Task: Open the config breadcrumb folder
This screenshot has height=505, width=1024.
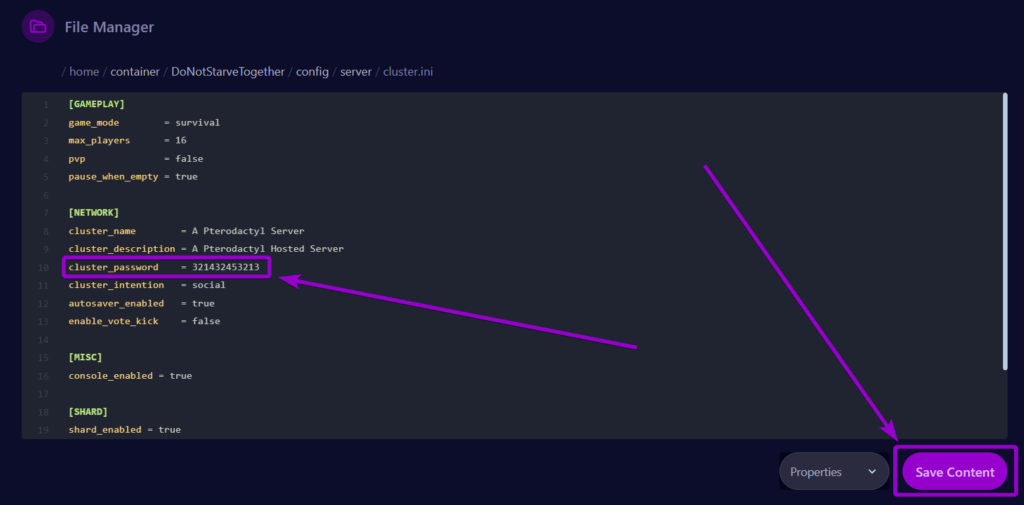Action: pyautogui.click(x=315, y=72)
